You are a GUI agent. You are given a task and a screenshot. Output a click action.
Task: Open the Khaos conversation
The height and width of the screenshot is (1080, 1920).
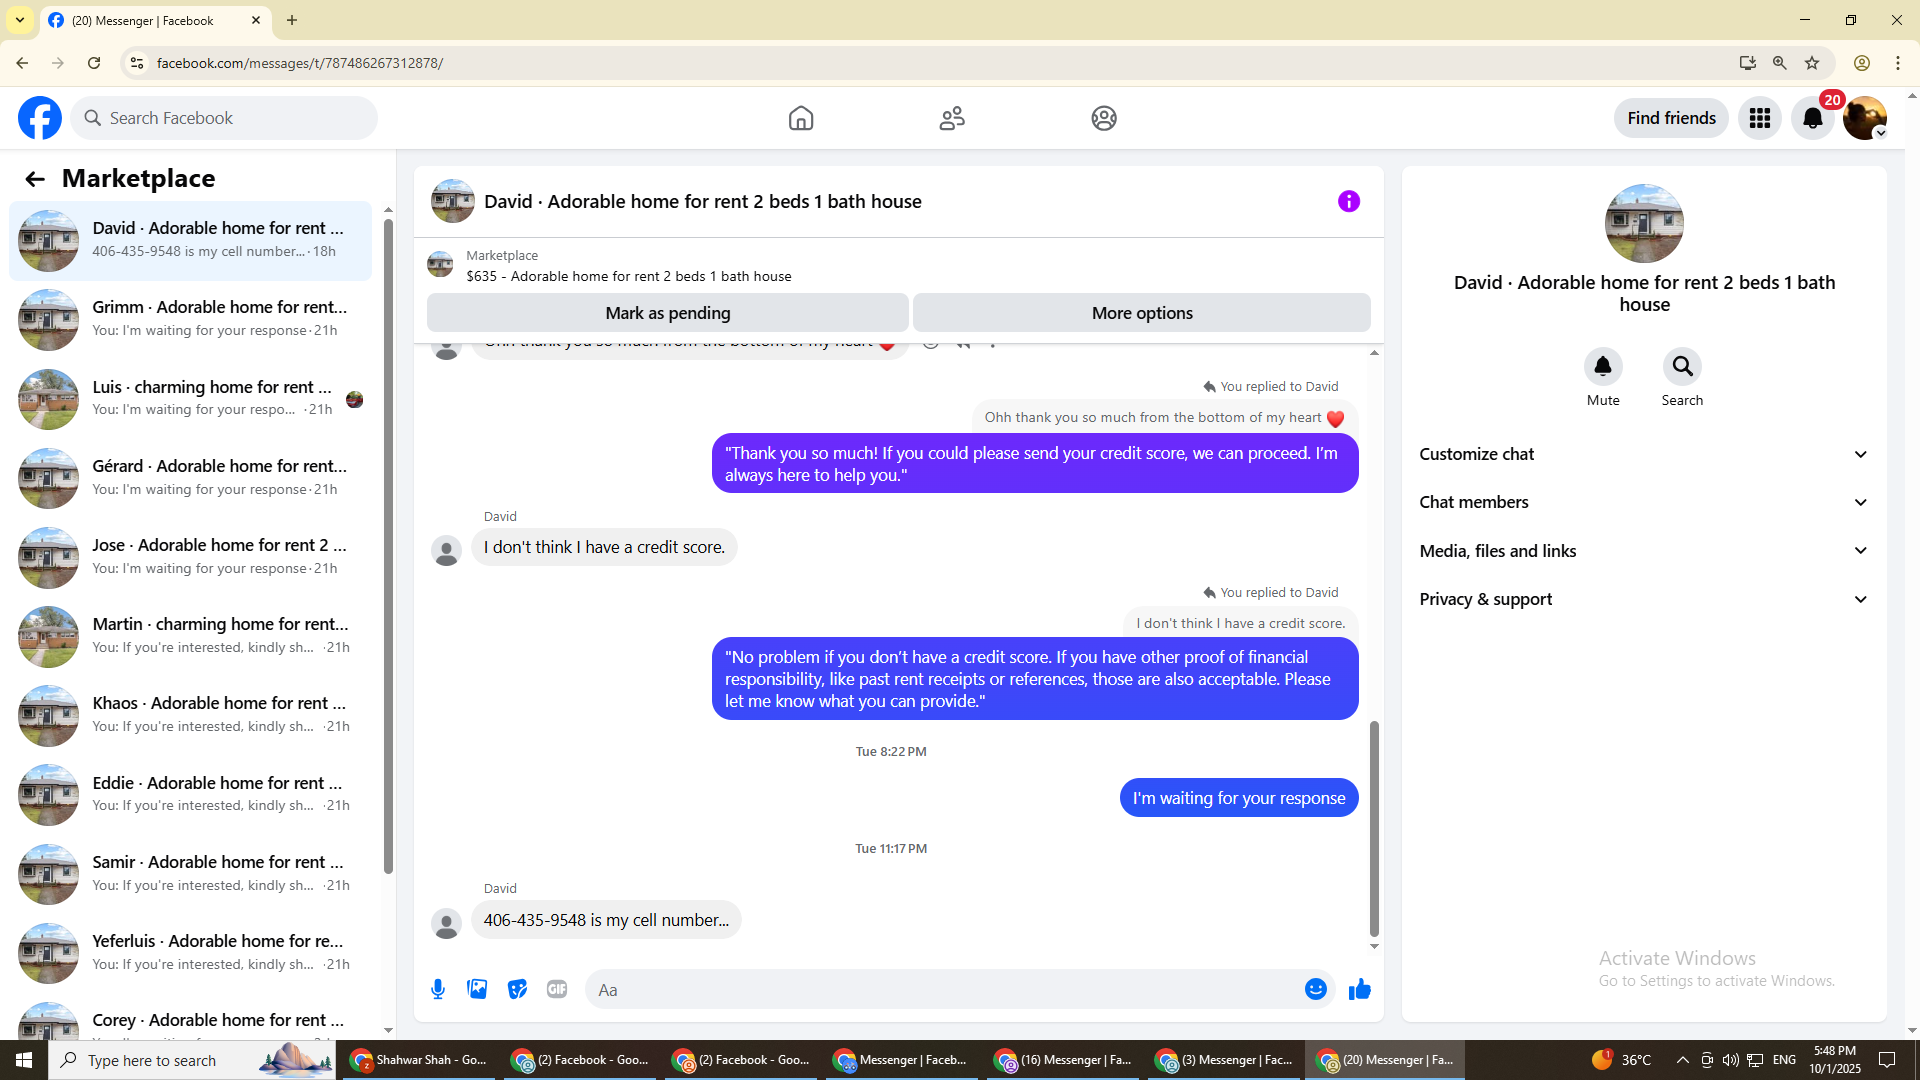(x=190, y=715)
